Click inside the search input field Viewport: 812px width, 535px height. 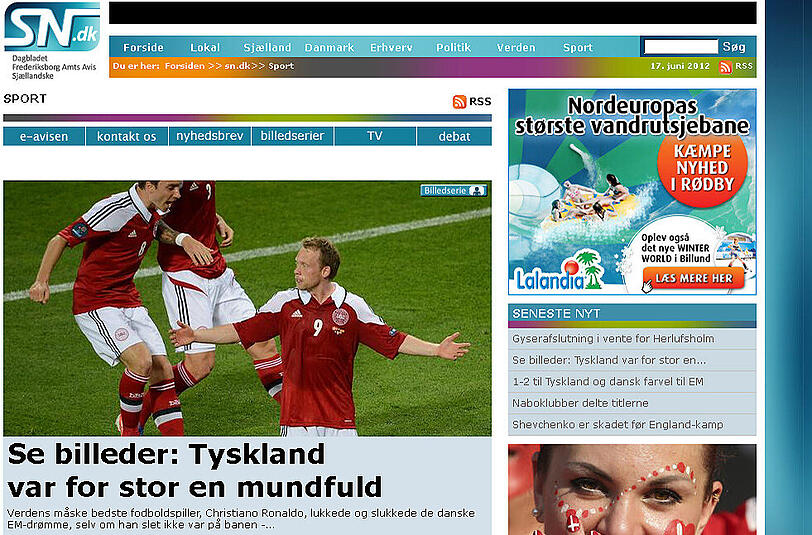coord(680,47)
